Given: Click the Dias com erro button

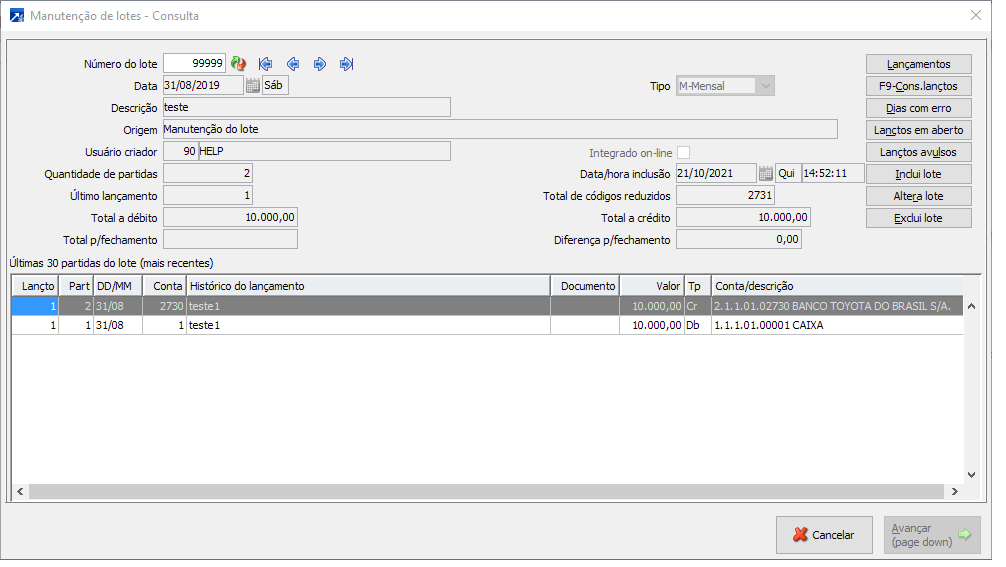Looking at the screenshot, I should 918,108.
